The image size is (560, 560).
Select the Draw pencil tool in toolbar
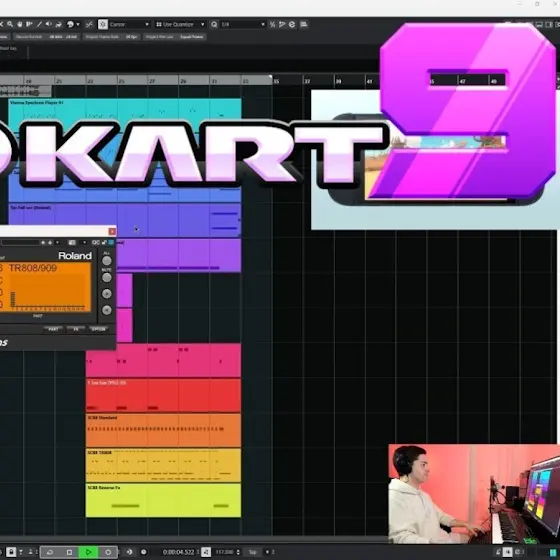(39, 24)
